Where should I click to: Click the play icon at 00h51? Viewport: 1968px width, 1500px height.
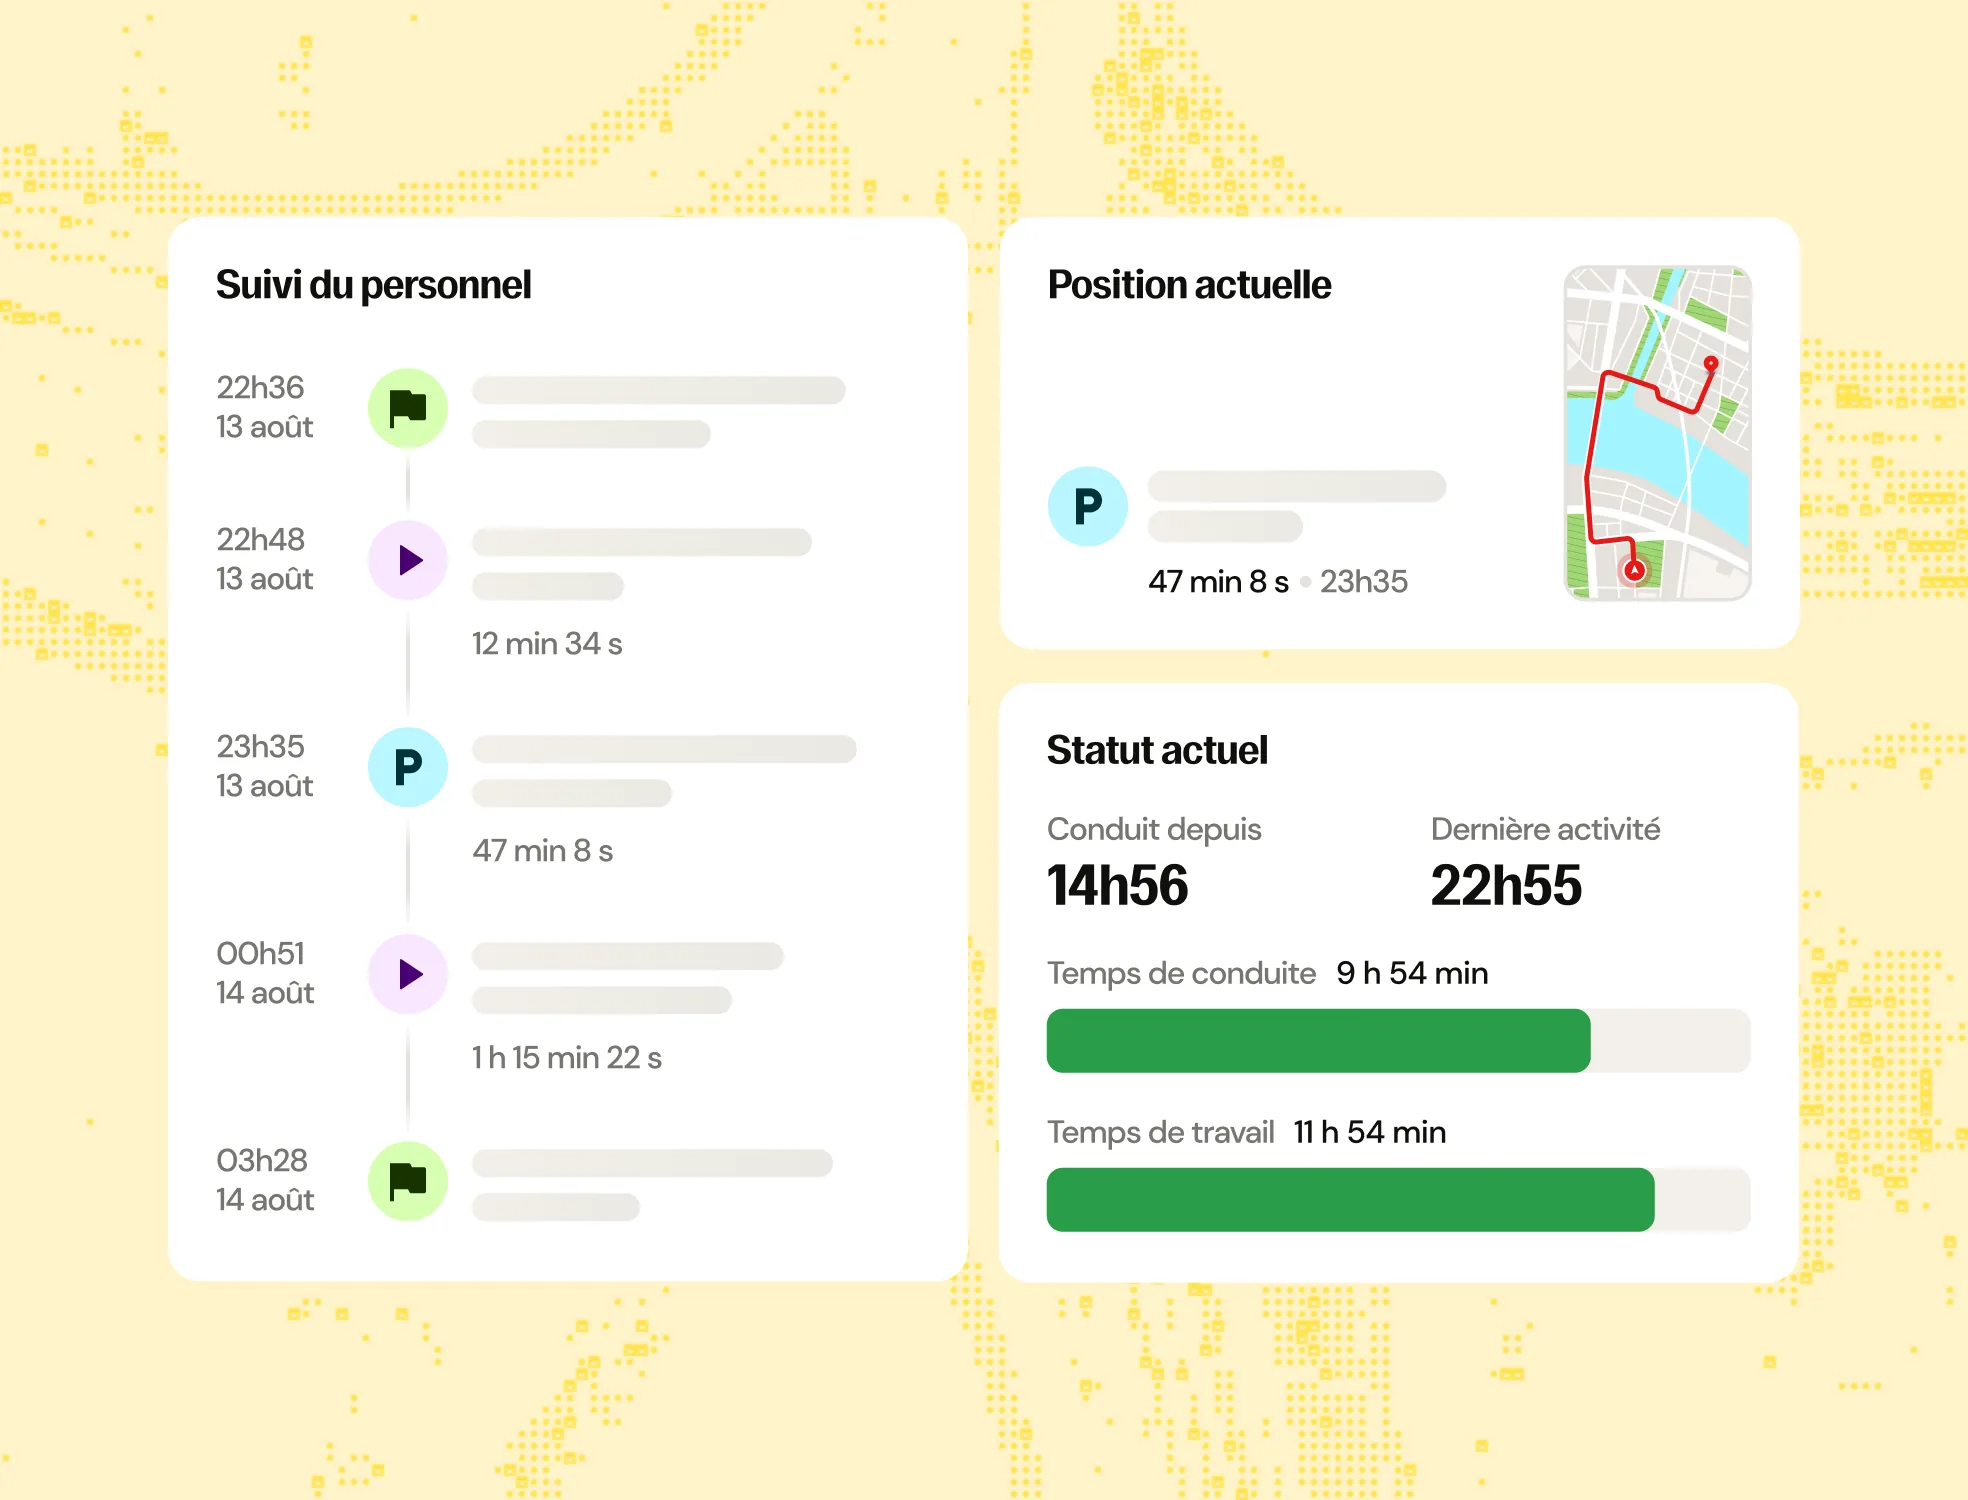point(408,974)
